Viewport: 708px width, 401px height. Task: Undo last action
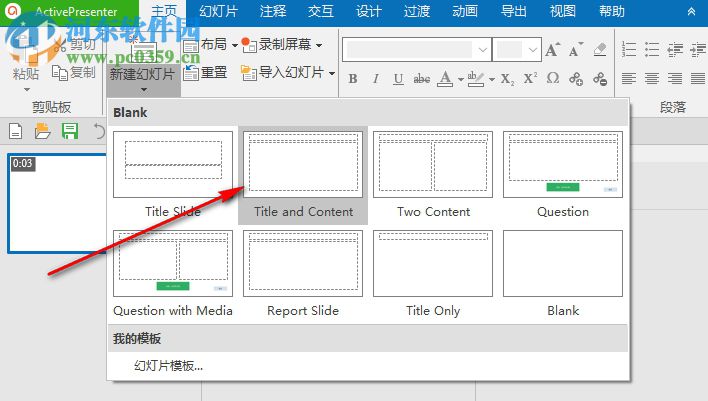[x=98, y=131]
